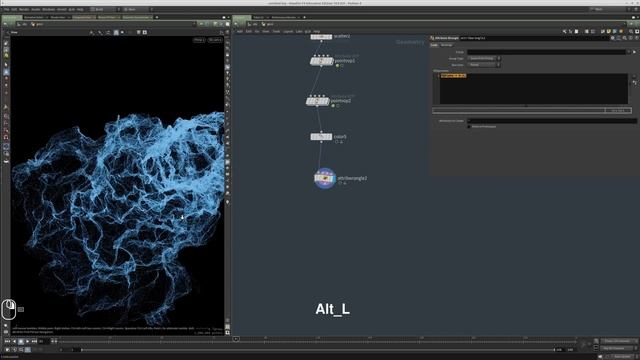This screenshot has width=640, height=360.
Task: Click the parameter pane help icon
Action: [x=636, y=38]
